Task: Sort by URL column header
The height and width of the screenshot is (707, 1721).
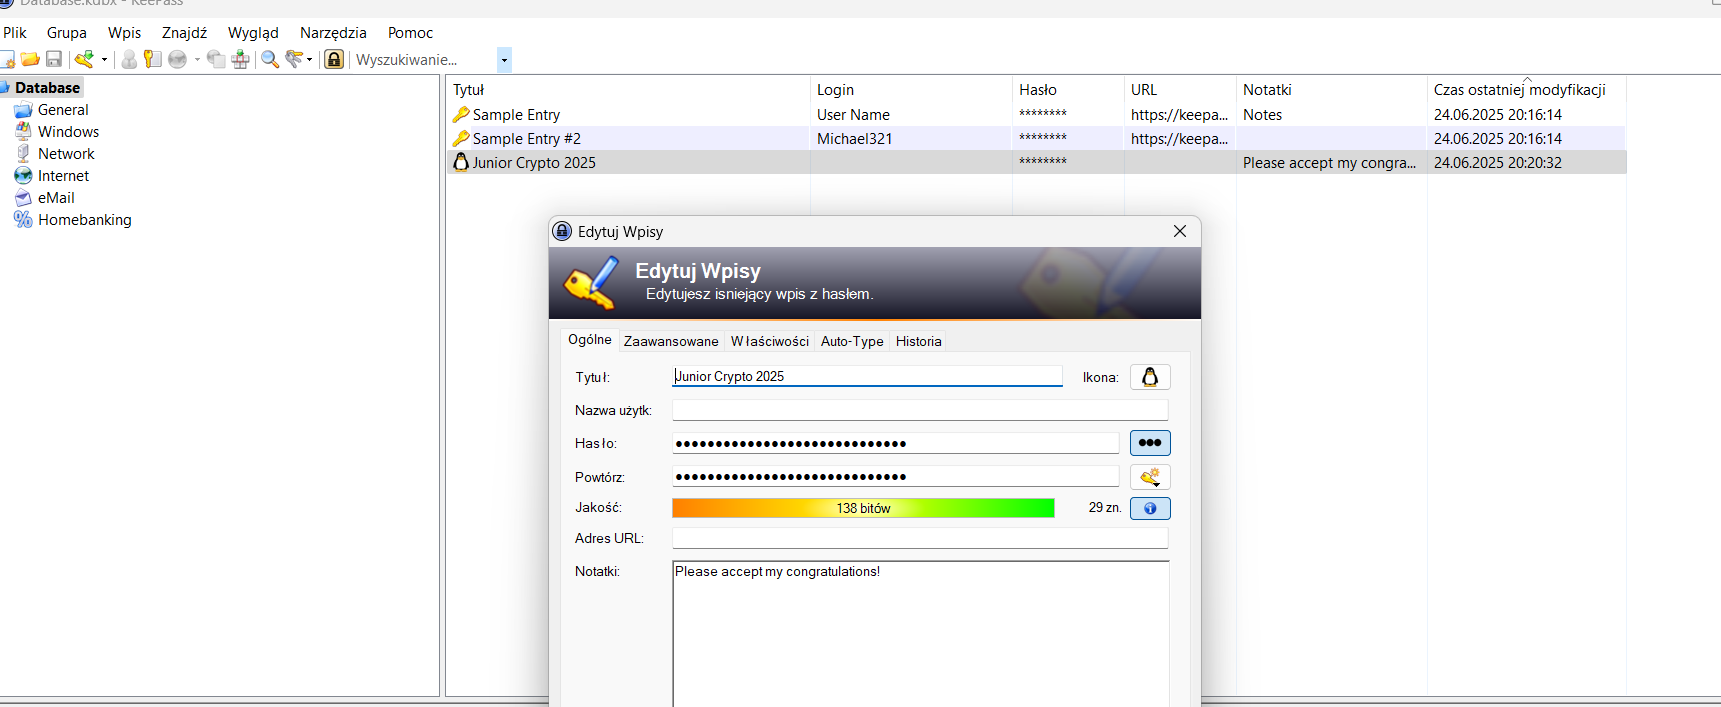Action: click(x=1180, y=90)
